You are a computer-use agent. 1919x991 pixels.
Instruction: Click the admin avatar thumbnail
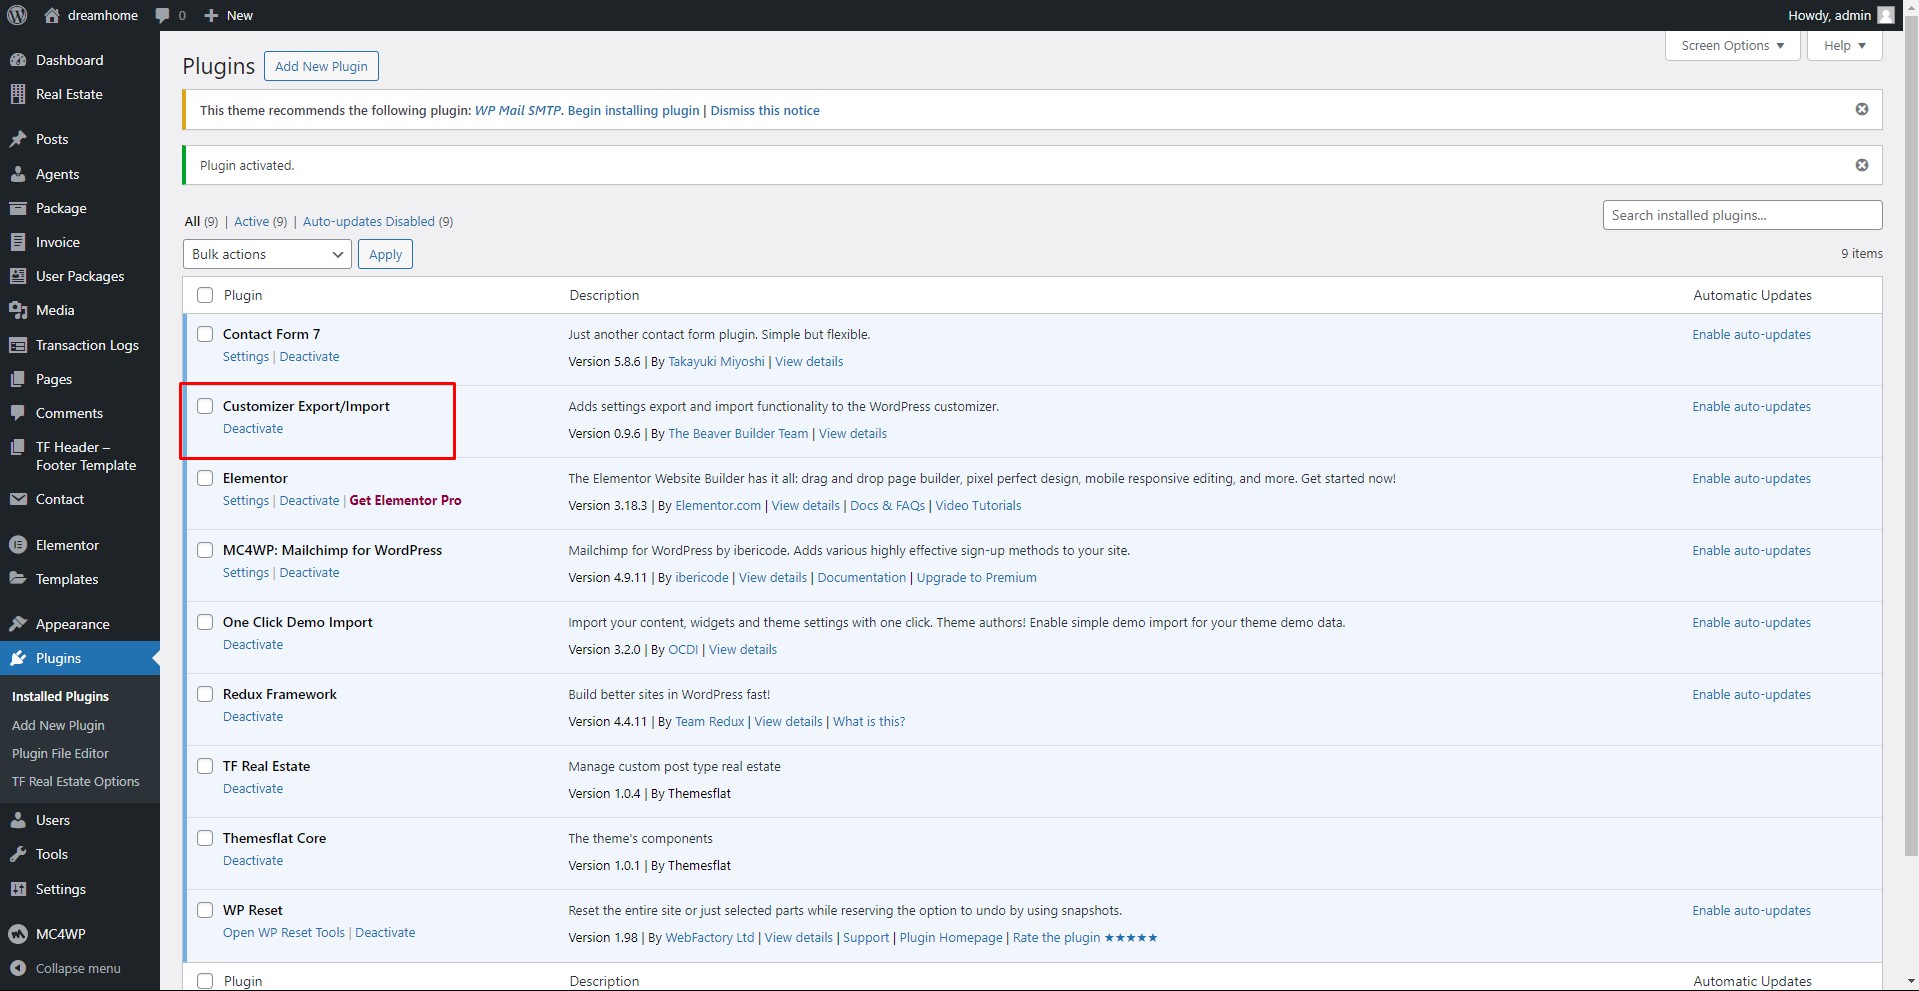click(1886, 15)
